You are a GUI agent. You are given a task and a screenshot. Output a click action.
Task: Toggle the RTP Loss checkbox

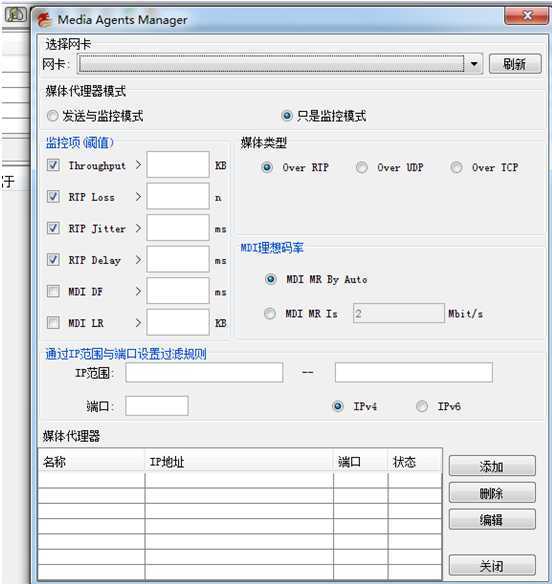53,196
